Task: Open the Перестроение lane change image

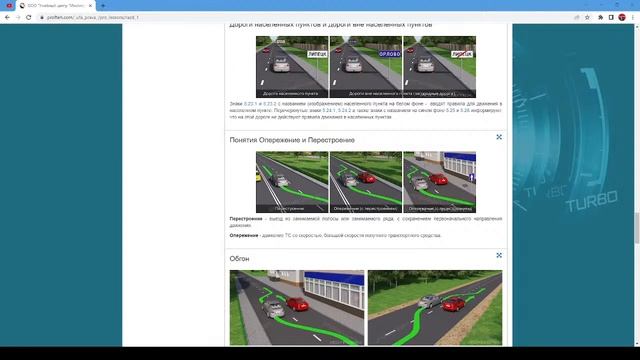Action: [292, 182]
